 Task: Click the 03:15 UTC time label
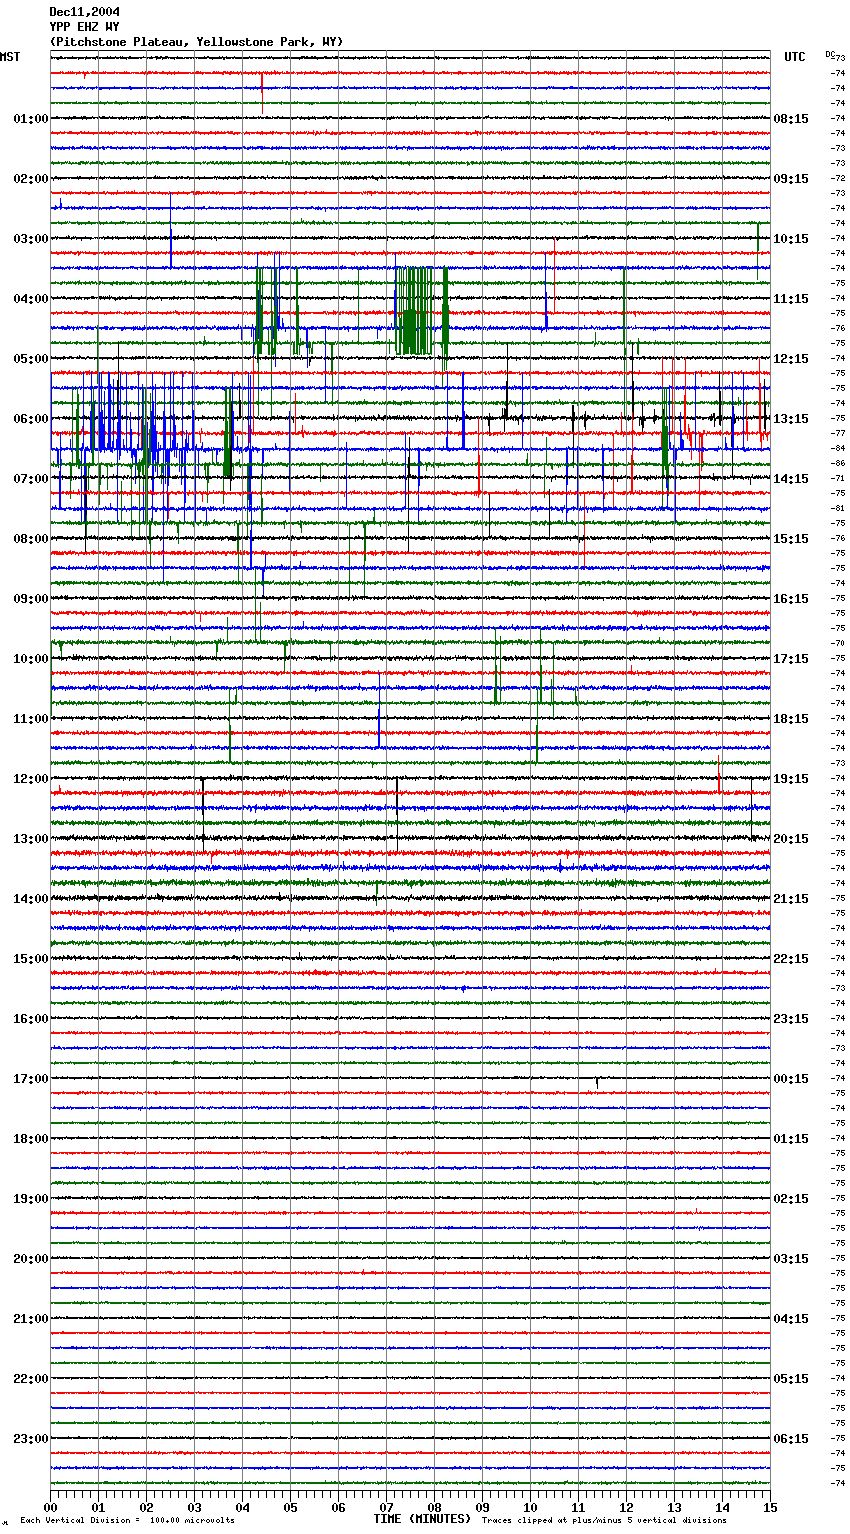click(x=791, y=1259)
